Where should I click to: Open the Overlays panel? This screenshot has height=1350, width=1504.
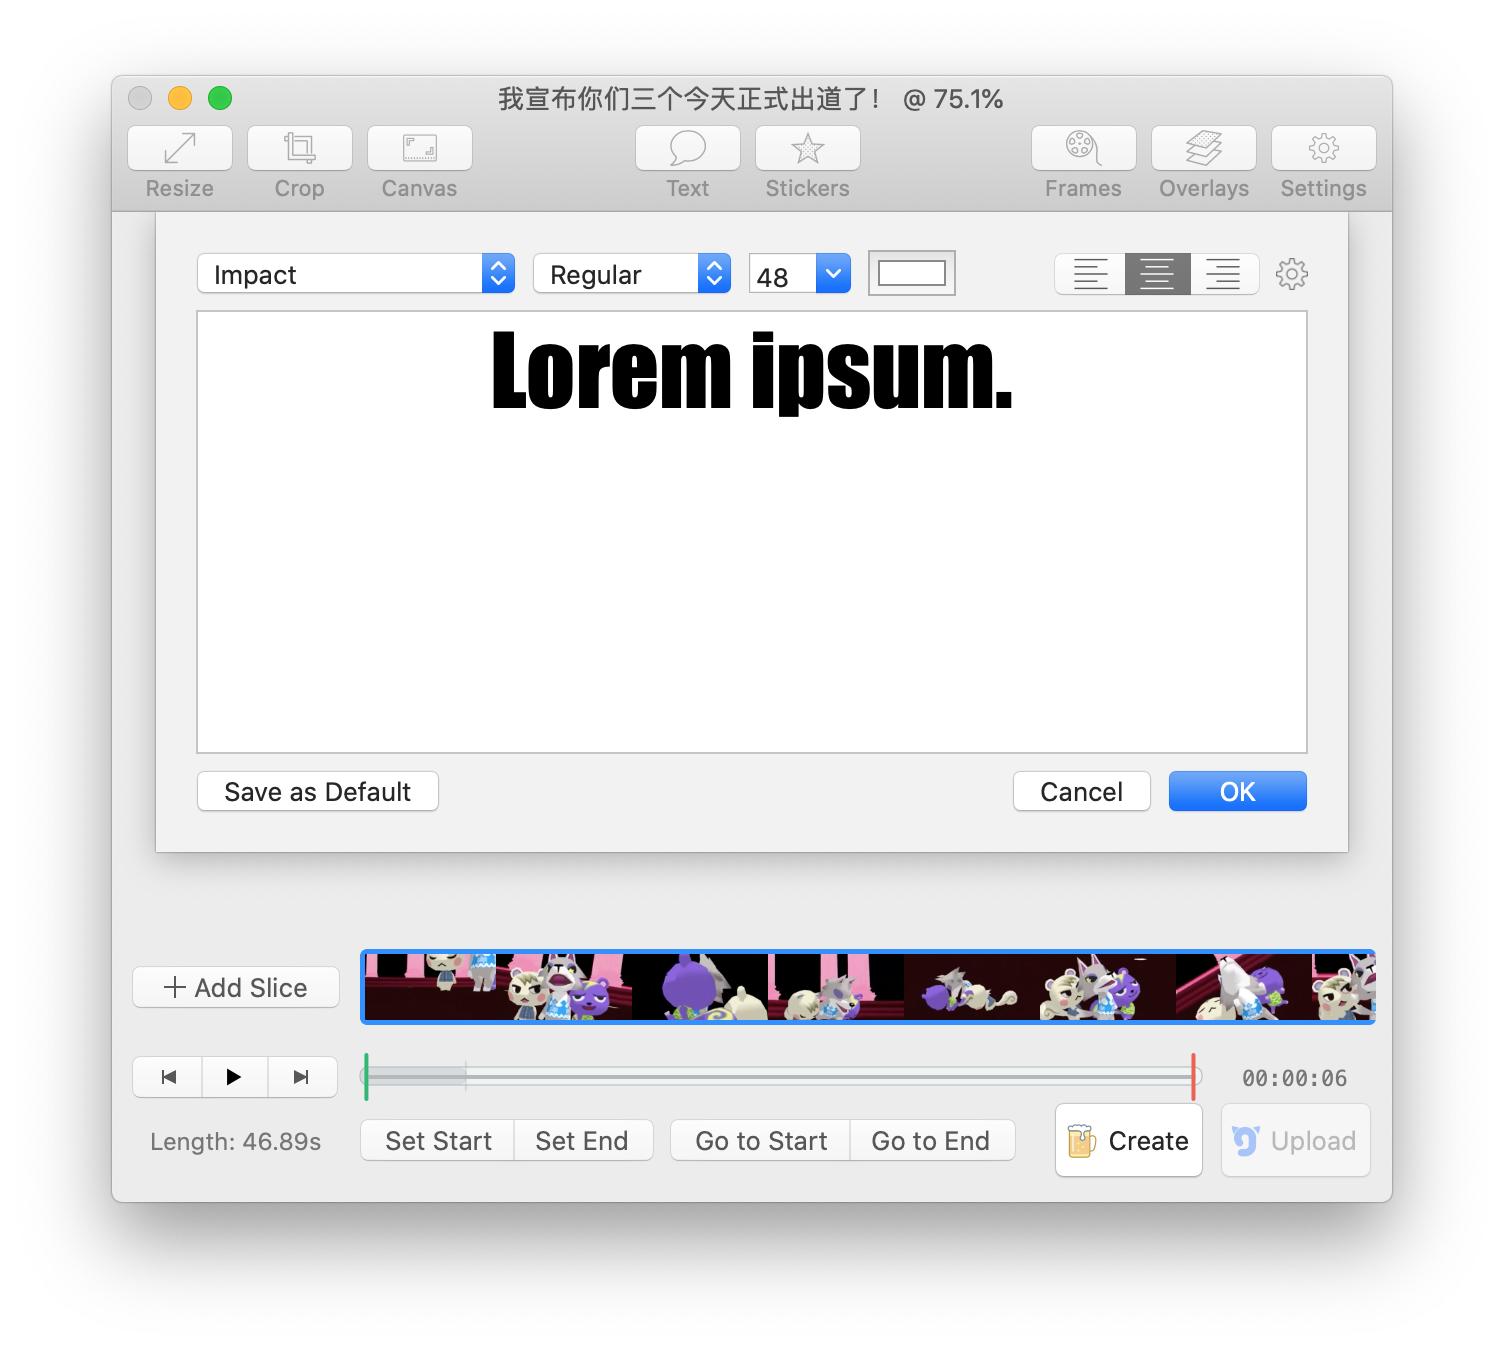(1203, 160)
